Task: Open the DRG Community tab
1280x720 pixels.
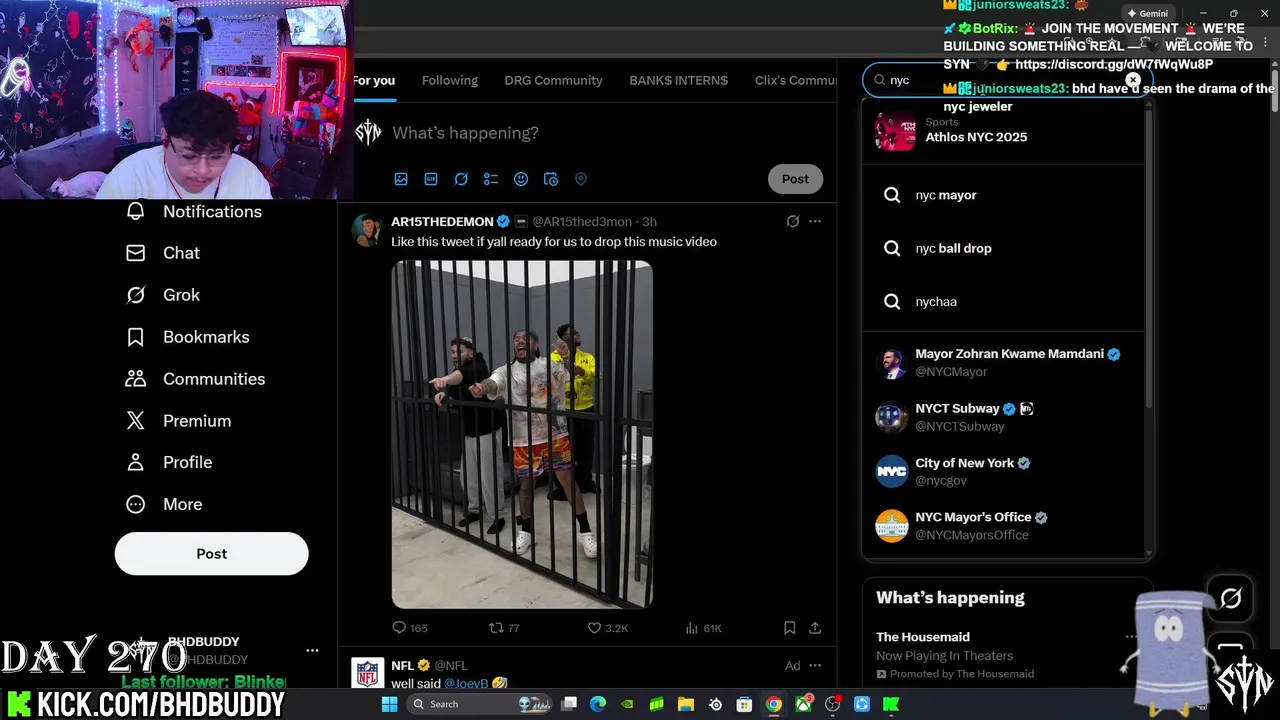Action: 553,80
